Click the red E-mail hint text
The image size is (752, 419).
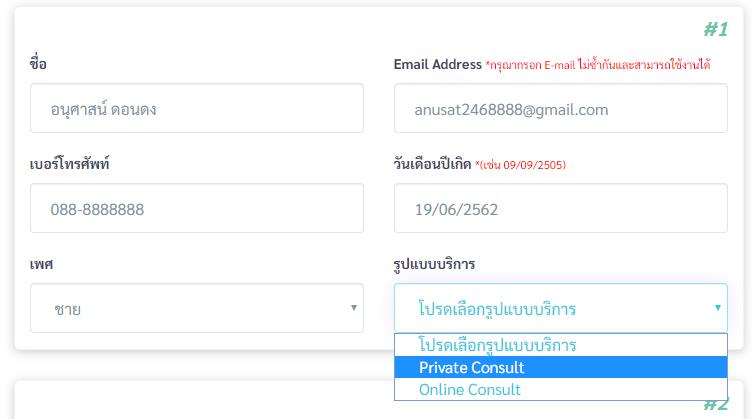coord(598,65)
